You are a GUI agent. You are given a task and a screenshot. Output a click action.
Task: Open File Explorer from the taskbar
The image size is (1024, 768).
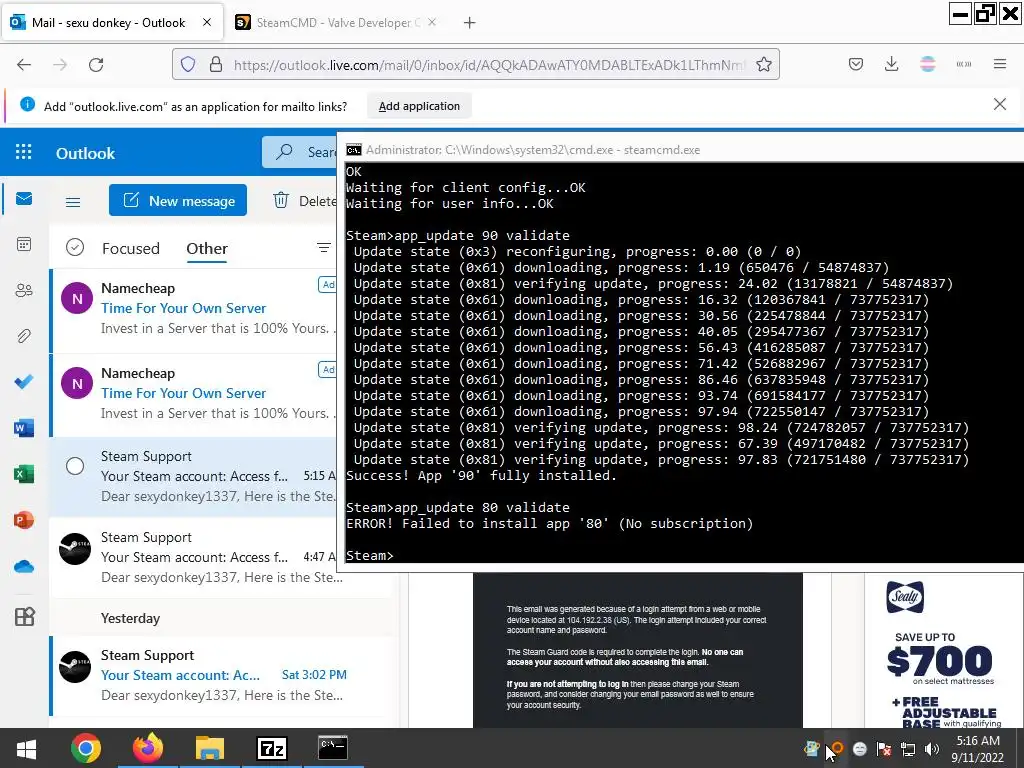point(209,748)
